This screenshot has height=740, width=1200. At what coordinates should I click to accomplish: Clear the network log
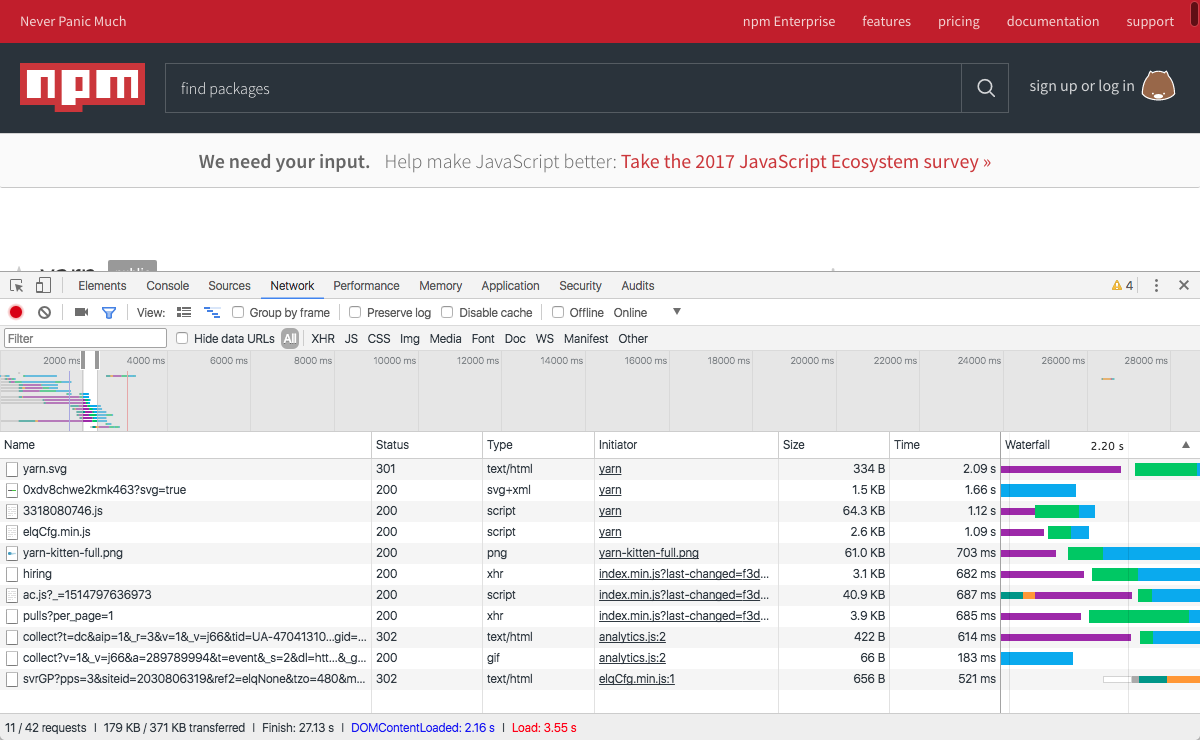[x=44, y=313]
